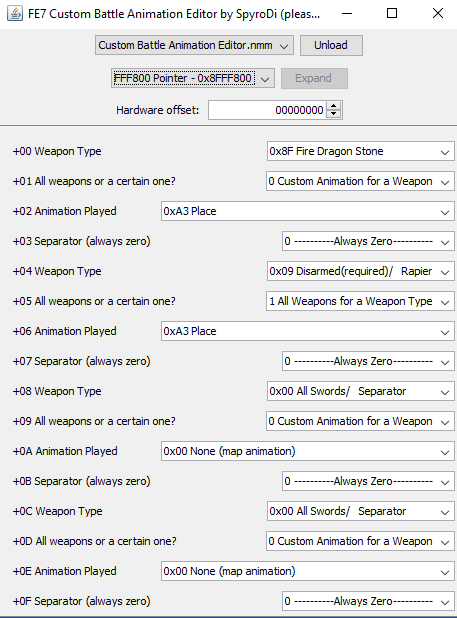Viewport: 457px width, 618px height.
Task: Open the +00 Weapon Type Fire Dragon Stone dropdown
Action: coord(360,151)
